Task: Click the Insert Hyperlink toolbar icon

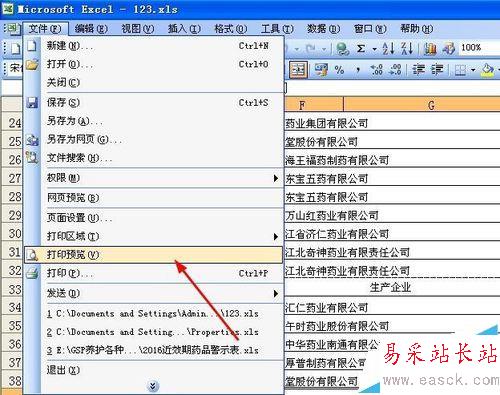Action: (342, 49)
